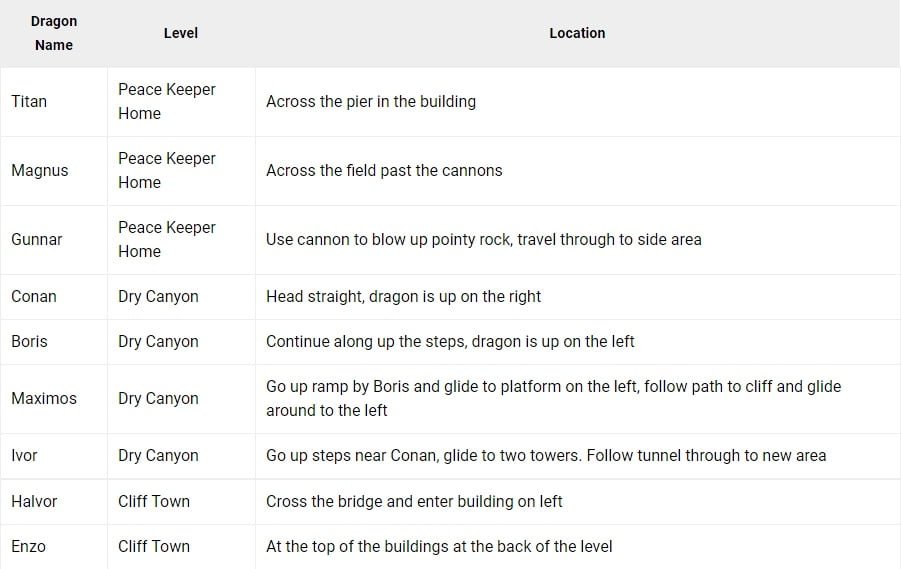The width and height of the screenshot is (901, 569).
Task: Click the Conan name cell
Action: (x=34, y=296)
